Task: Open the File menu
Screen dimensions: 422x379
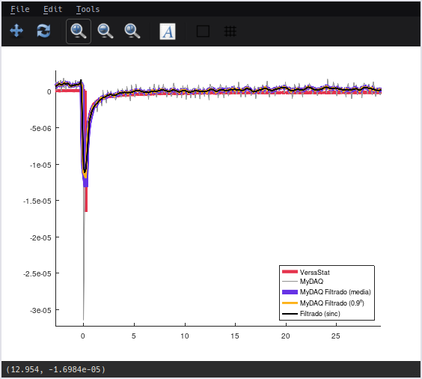Action: [x=20, y=9]
